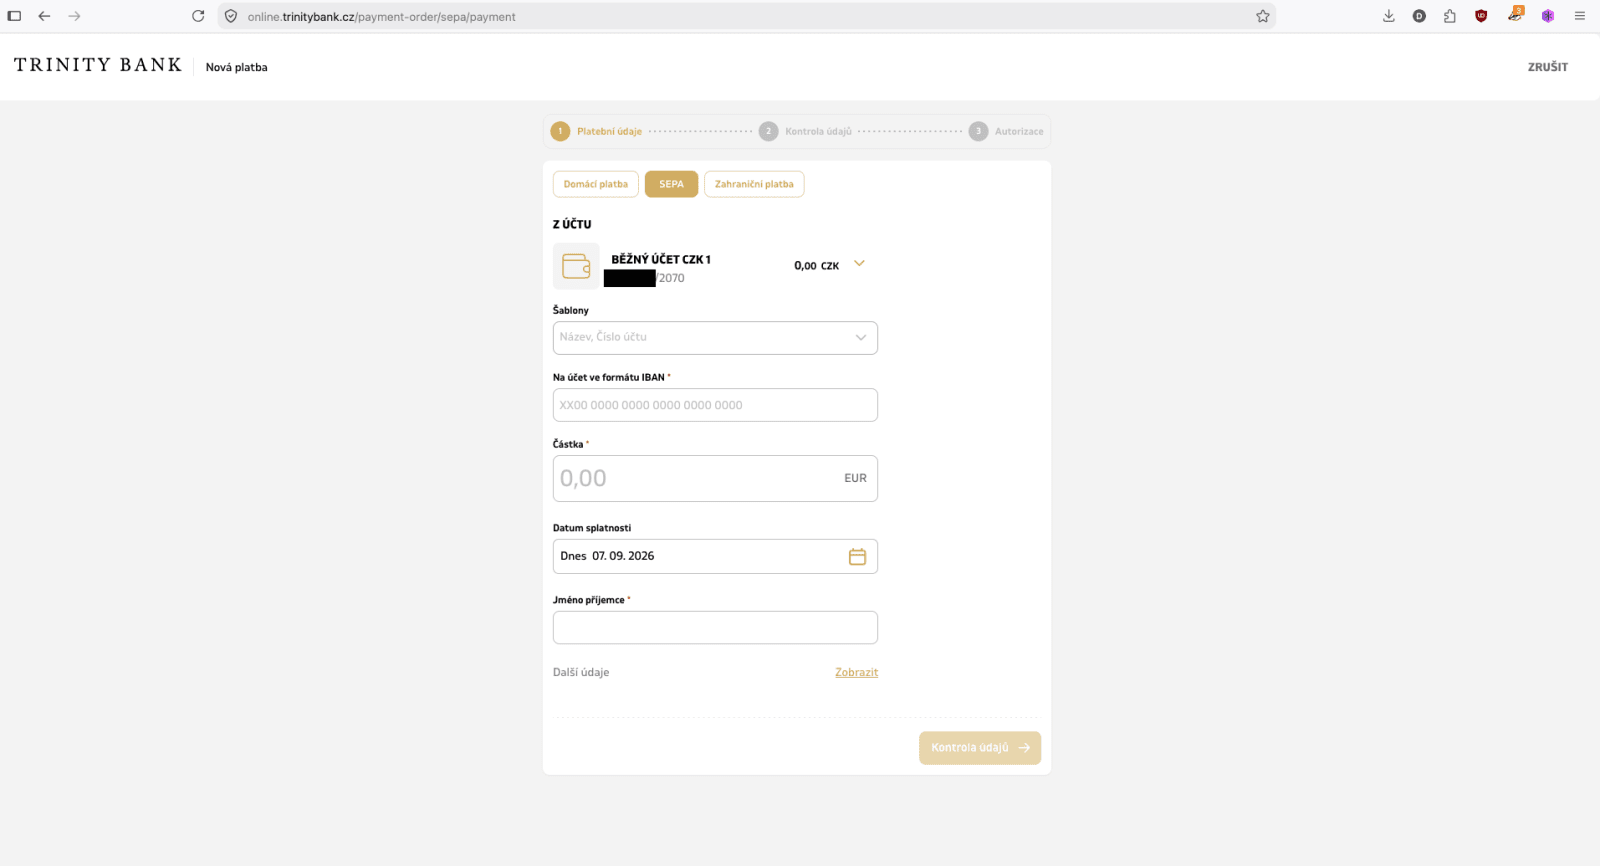
Task: Click the purple extension icon
Action: point(1548,16)
